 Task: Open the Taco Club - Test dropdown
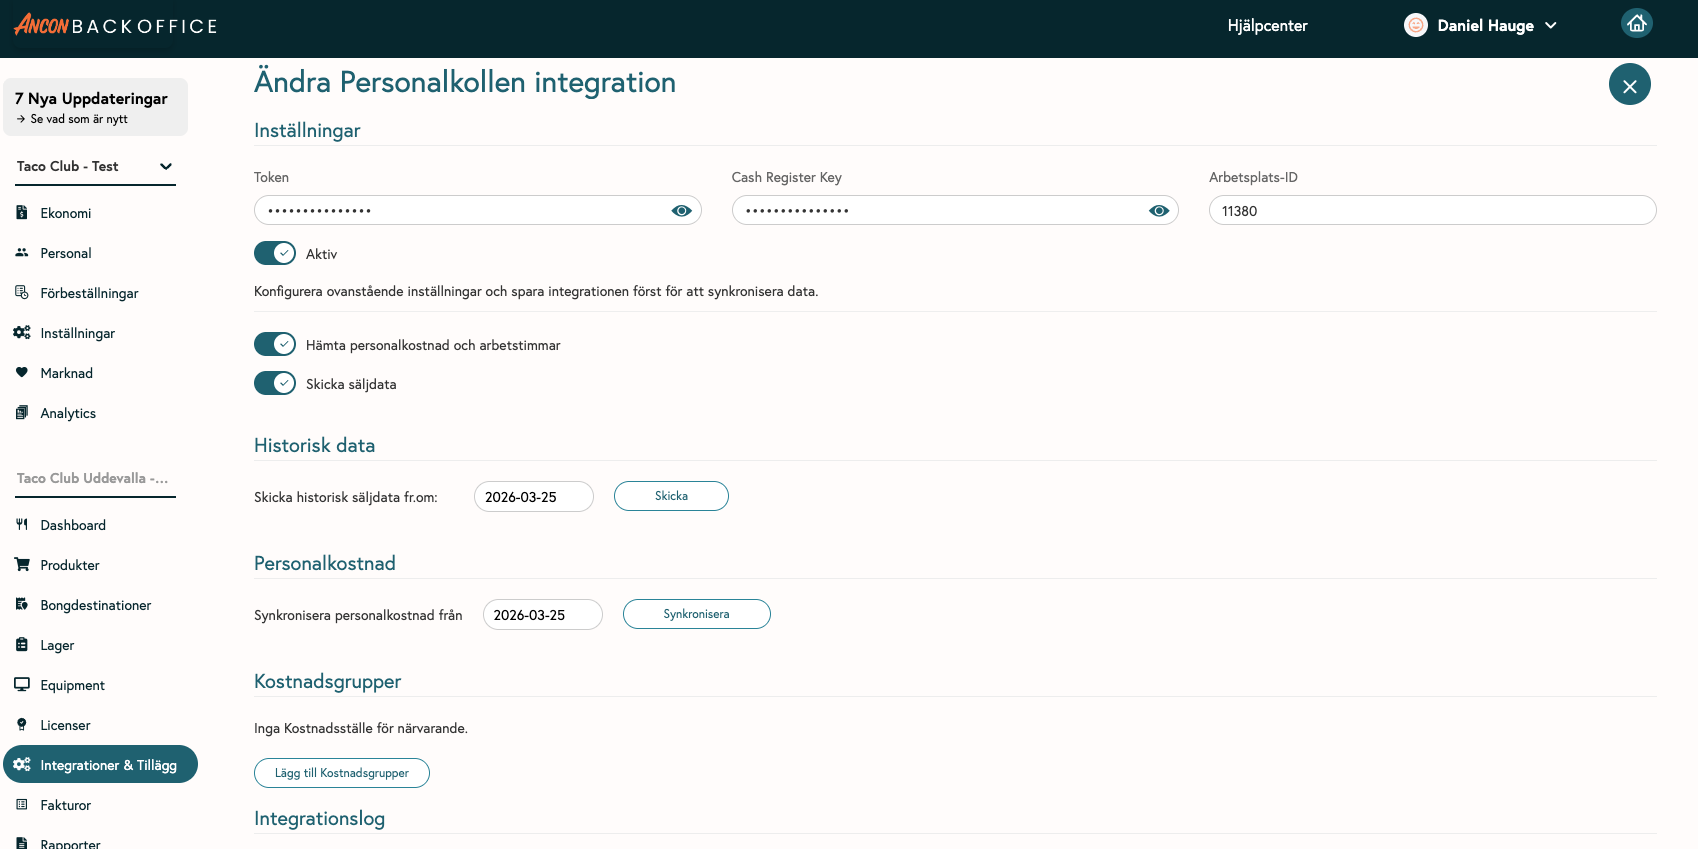[x=95, y=167]
